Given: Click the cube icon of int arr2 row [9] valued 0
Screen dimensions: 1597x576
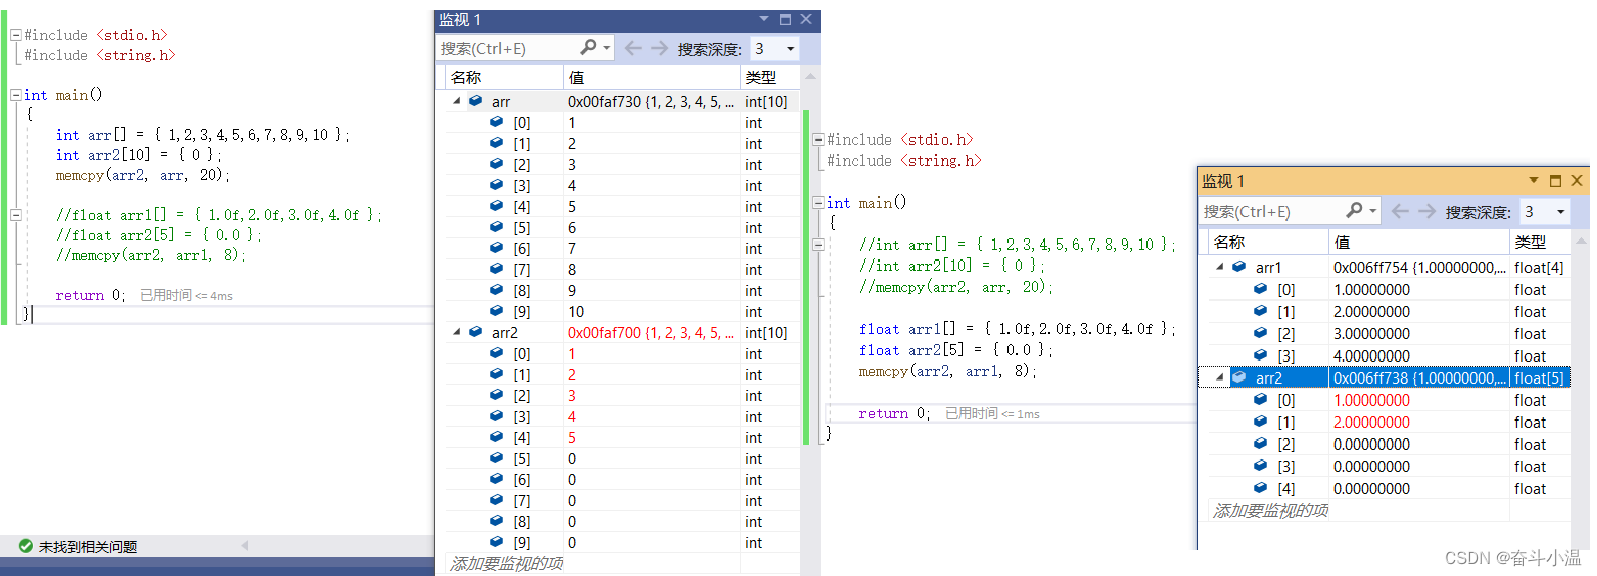Looking at the screenshot, I should (496, 542).
